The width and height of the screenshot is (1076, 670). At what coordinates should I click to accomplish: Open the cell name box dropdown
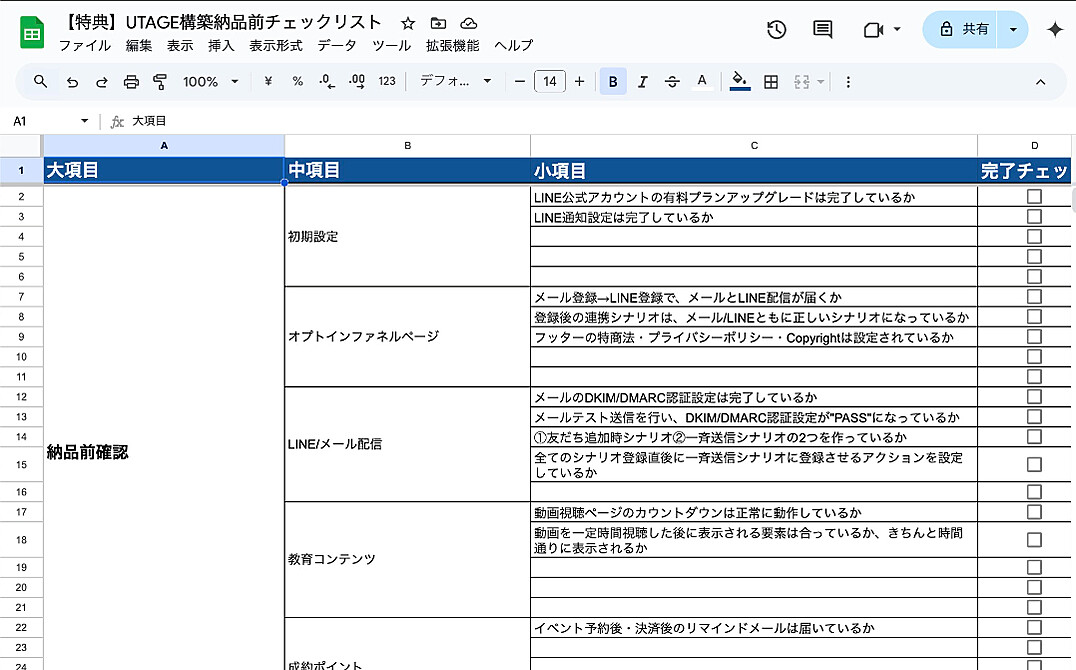84,121
